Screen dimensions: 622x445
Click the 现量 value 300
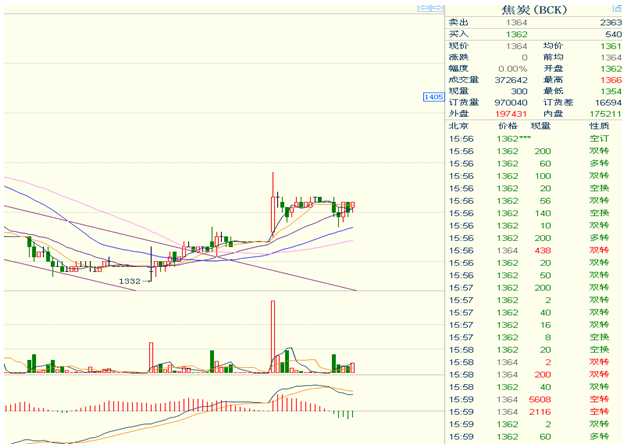pos(519,91)
